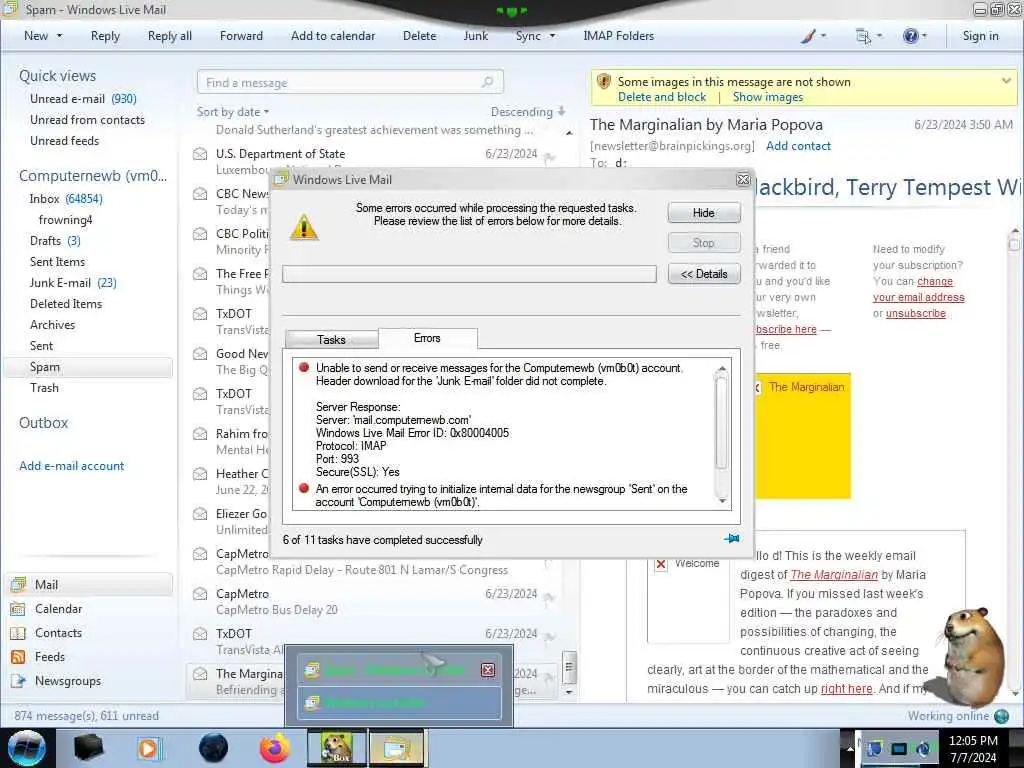The height and width of the screenshot is (768, 1024).
Task: Click the search magnifier icon
Action: (x=487, y=82)
